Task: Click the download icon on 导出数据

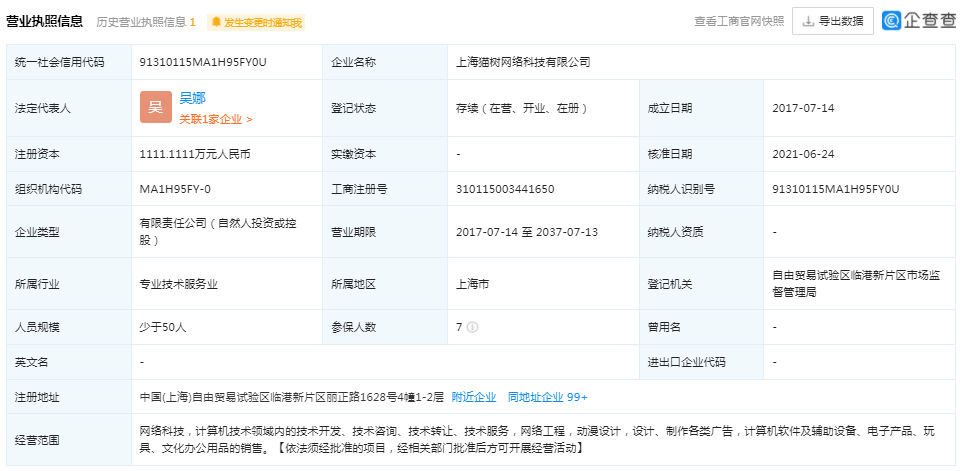Action: pos(808,22)
